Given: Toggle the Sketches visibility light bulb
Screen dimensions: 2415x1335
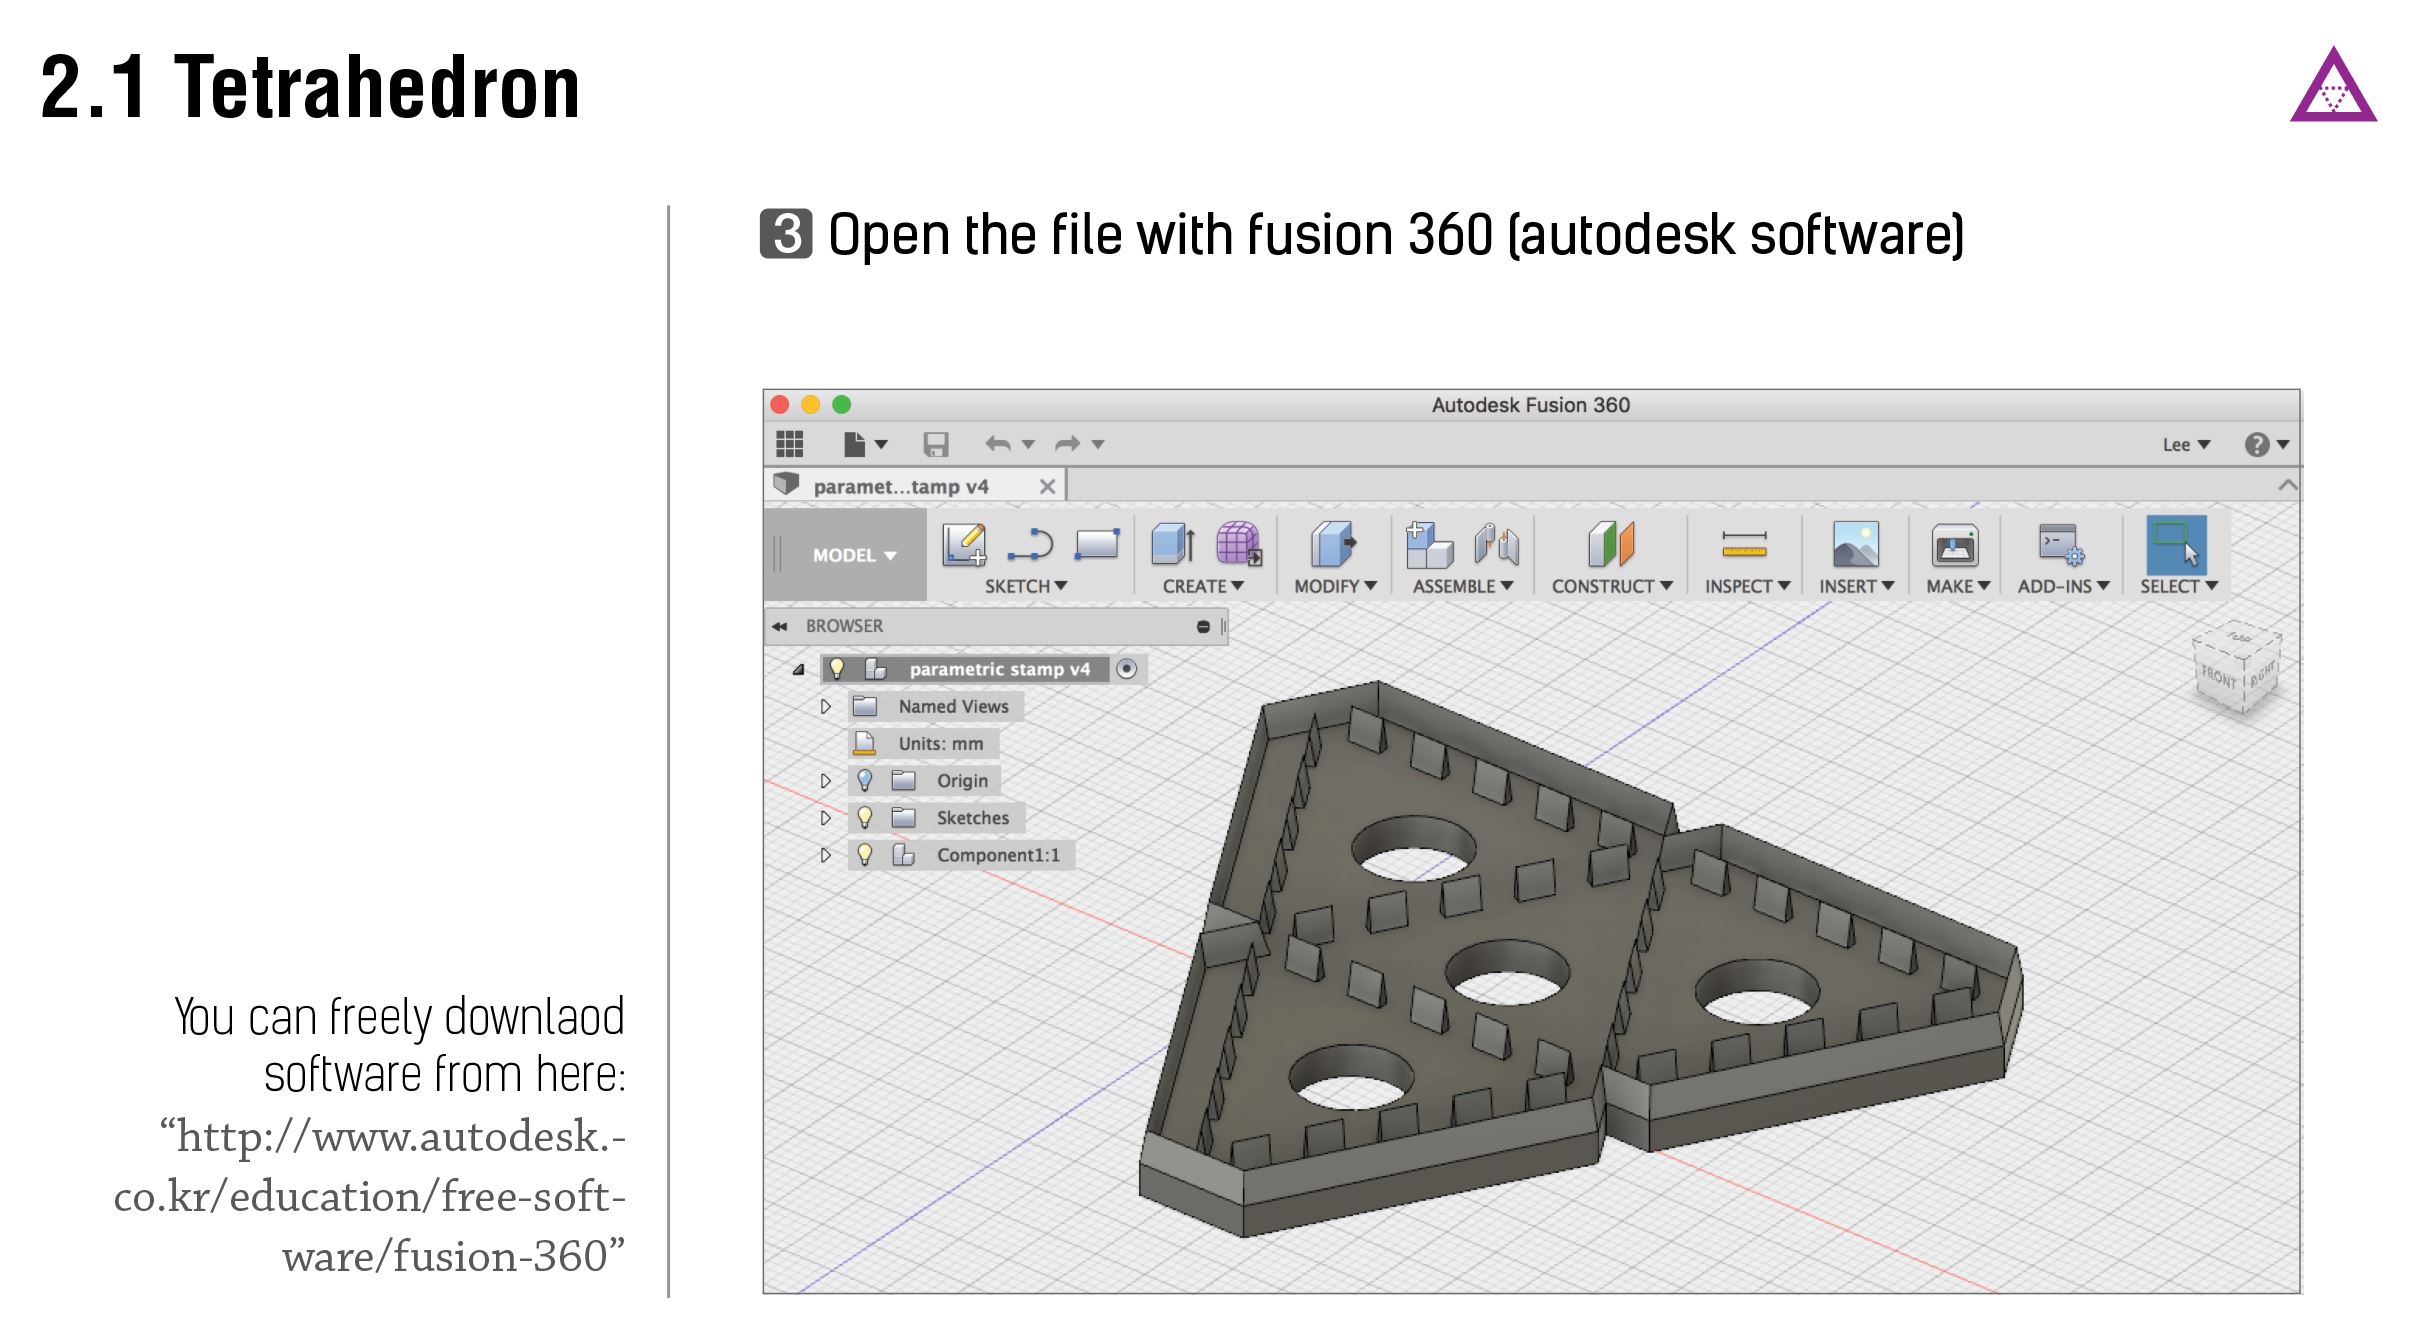Looking at the screenshot, I should tap(865, 817).
